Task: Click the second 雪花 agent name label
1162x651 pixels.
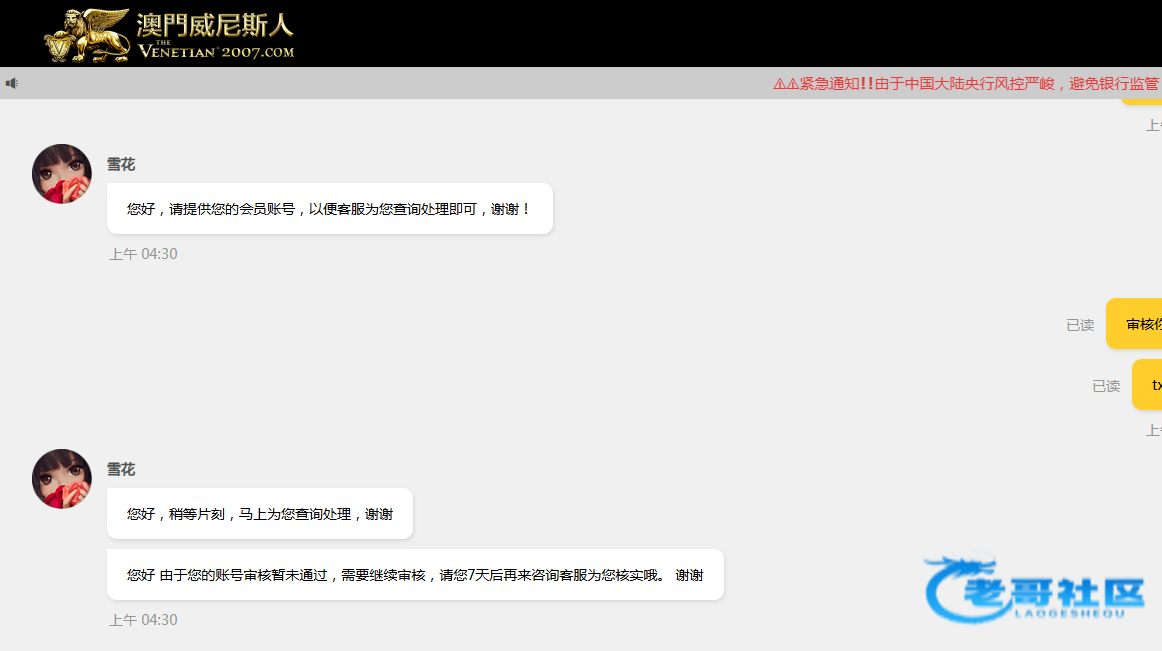Action: pos(121,470)
